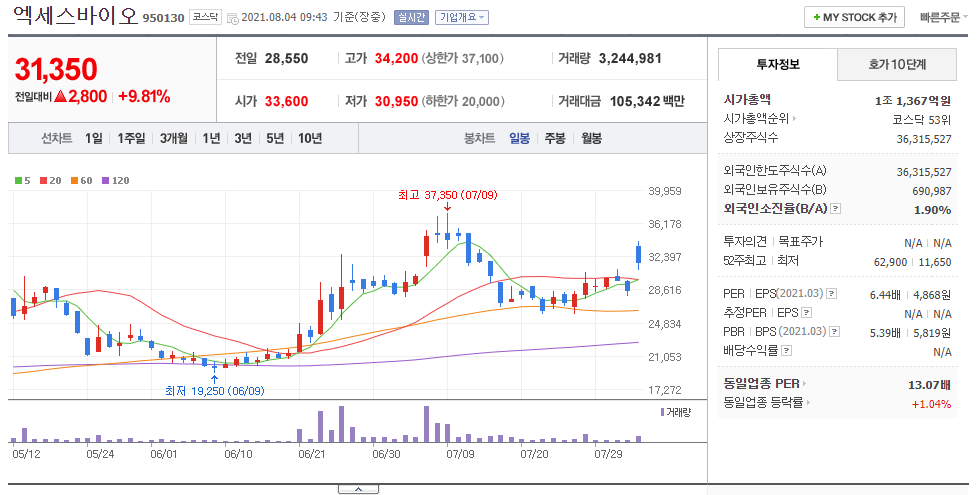Select the 1년 line chart period
977x495 pixels.
click(211, 138)
